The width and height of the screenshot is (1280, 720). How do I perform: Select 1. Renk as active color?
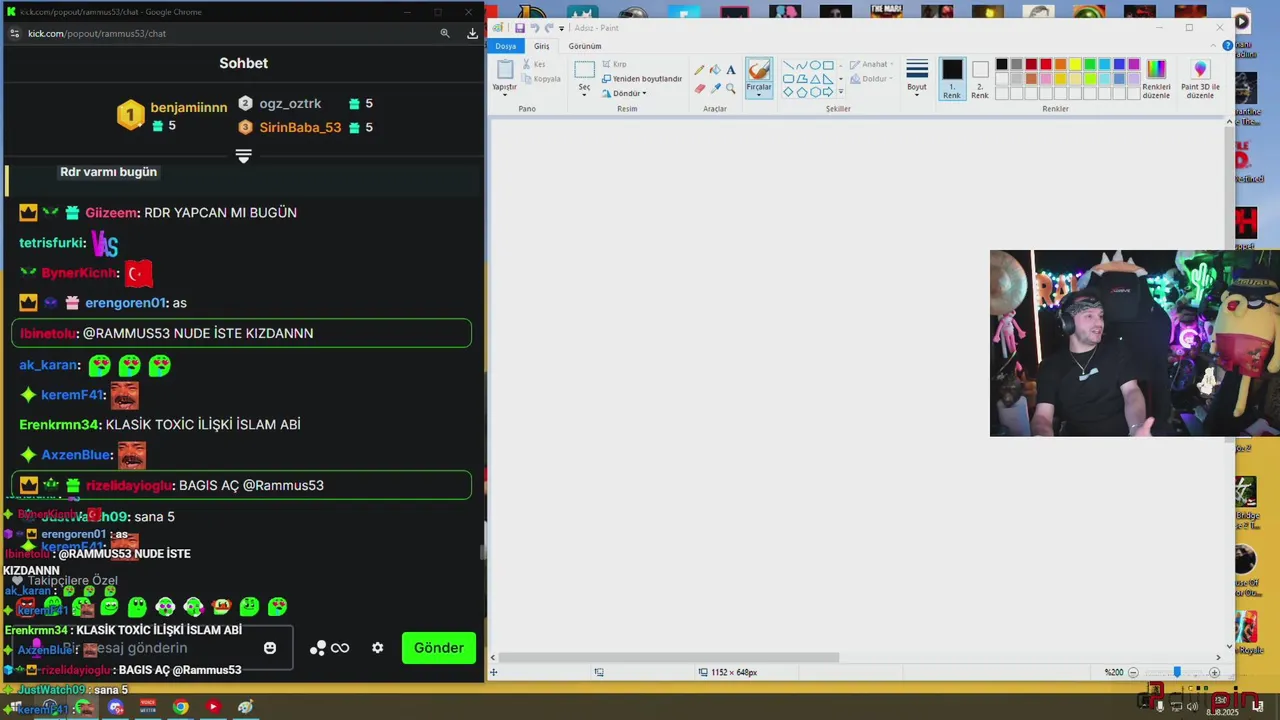pyautogui.click(x=952, y=79)
